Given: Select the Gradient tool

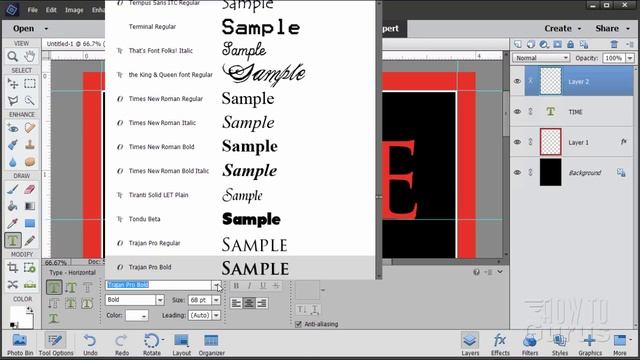Looking at the screenshot, I should point(29,206).
